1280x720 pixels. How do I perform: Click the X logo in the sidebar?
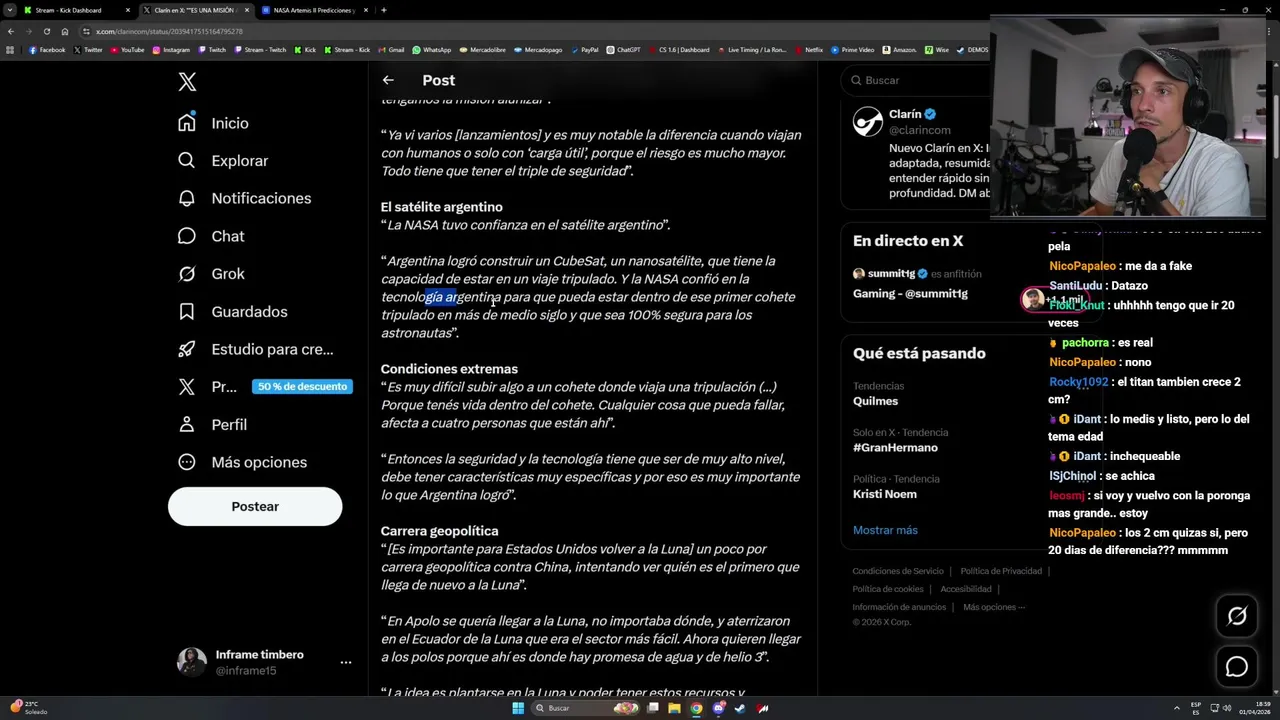click(187, 82)
